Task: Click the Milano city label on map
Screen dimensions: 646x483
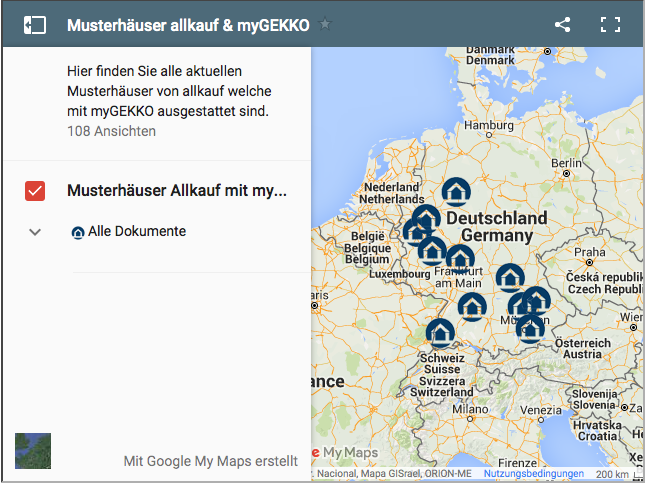Action: [x=470, y=409]
